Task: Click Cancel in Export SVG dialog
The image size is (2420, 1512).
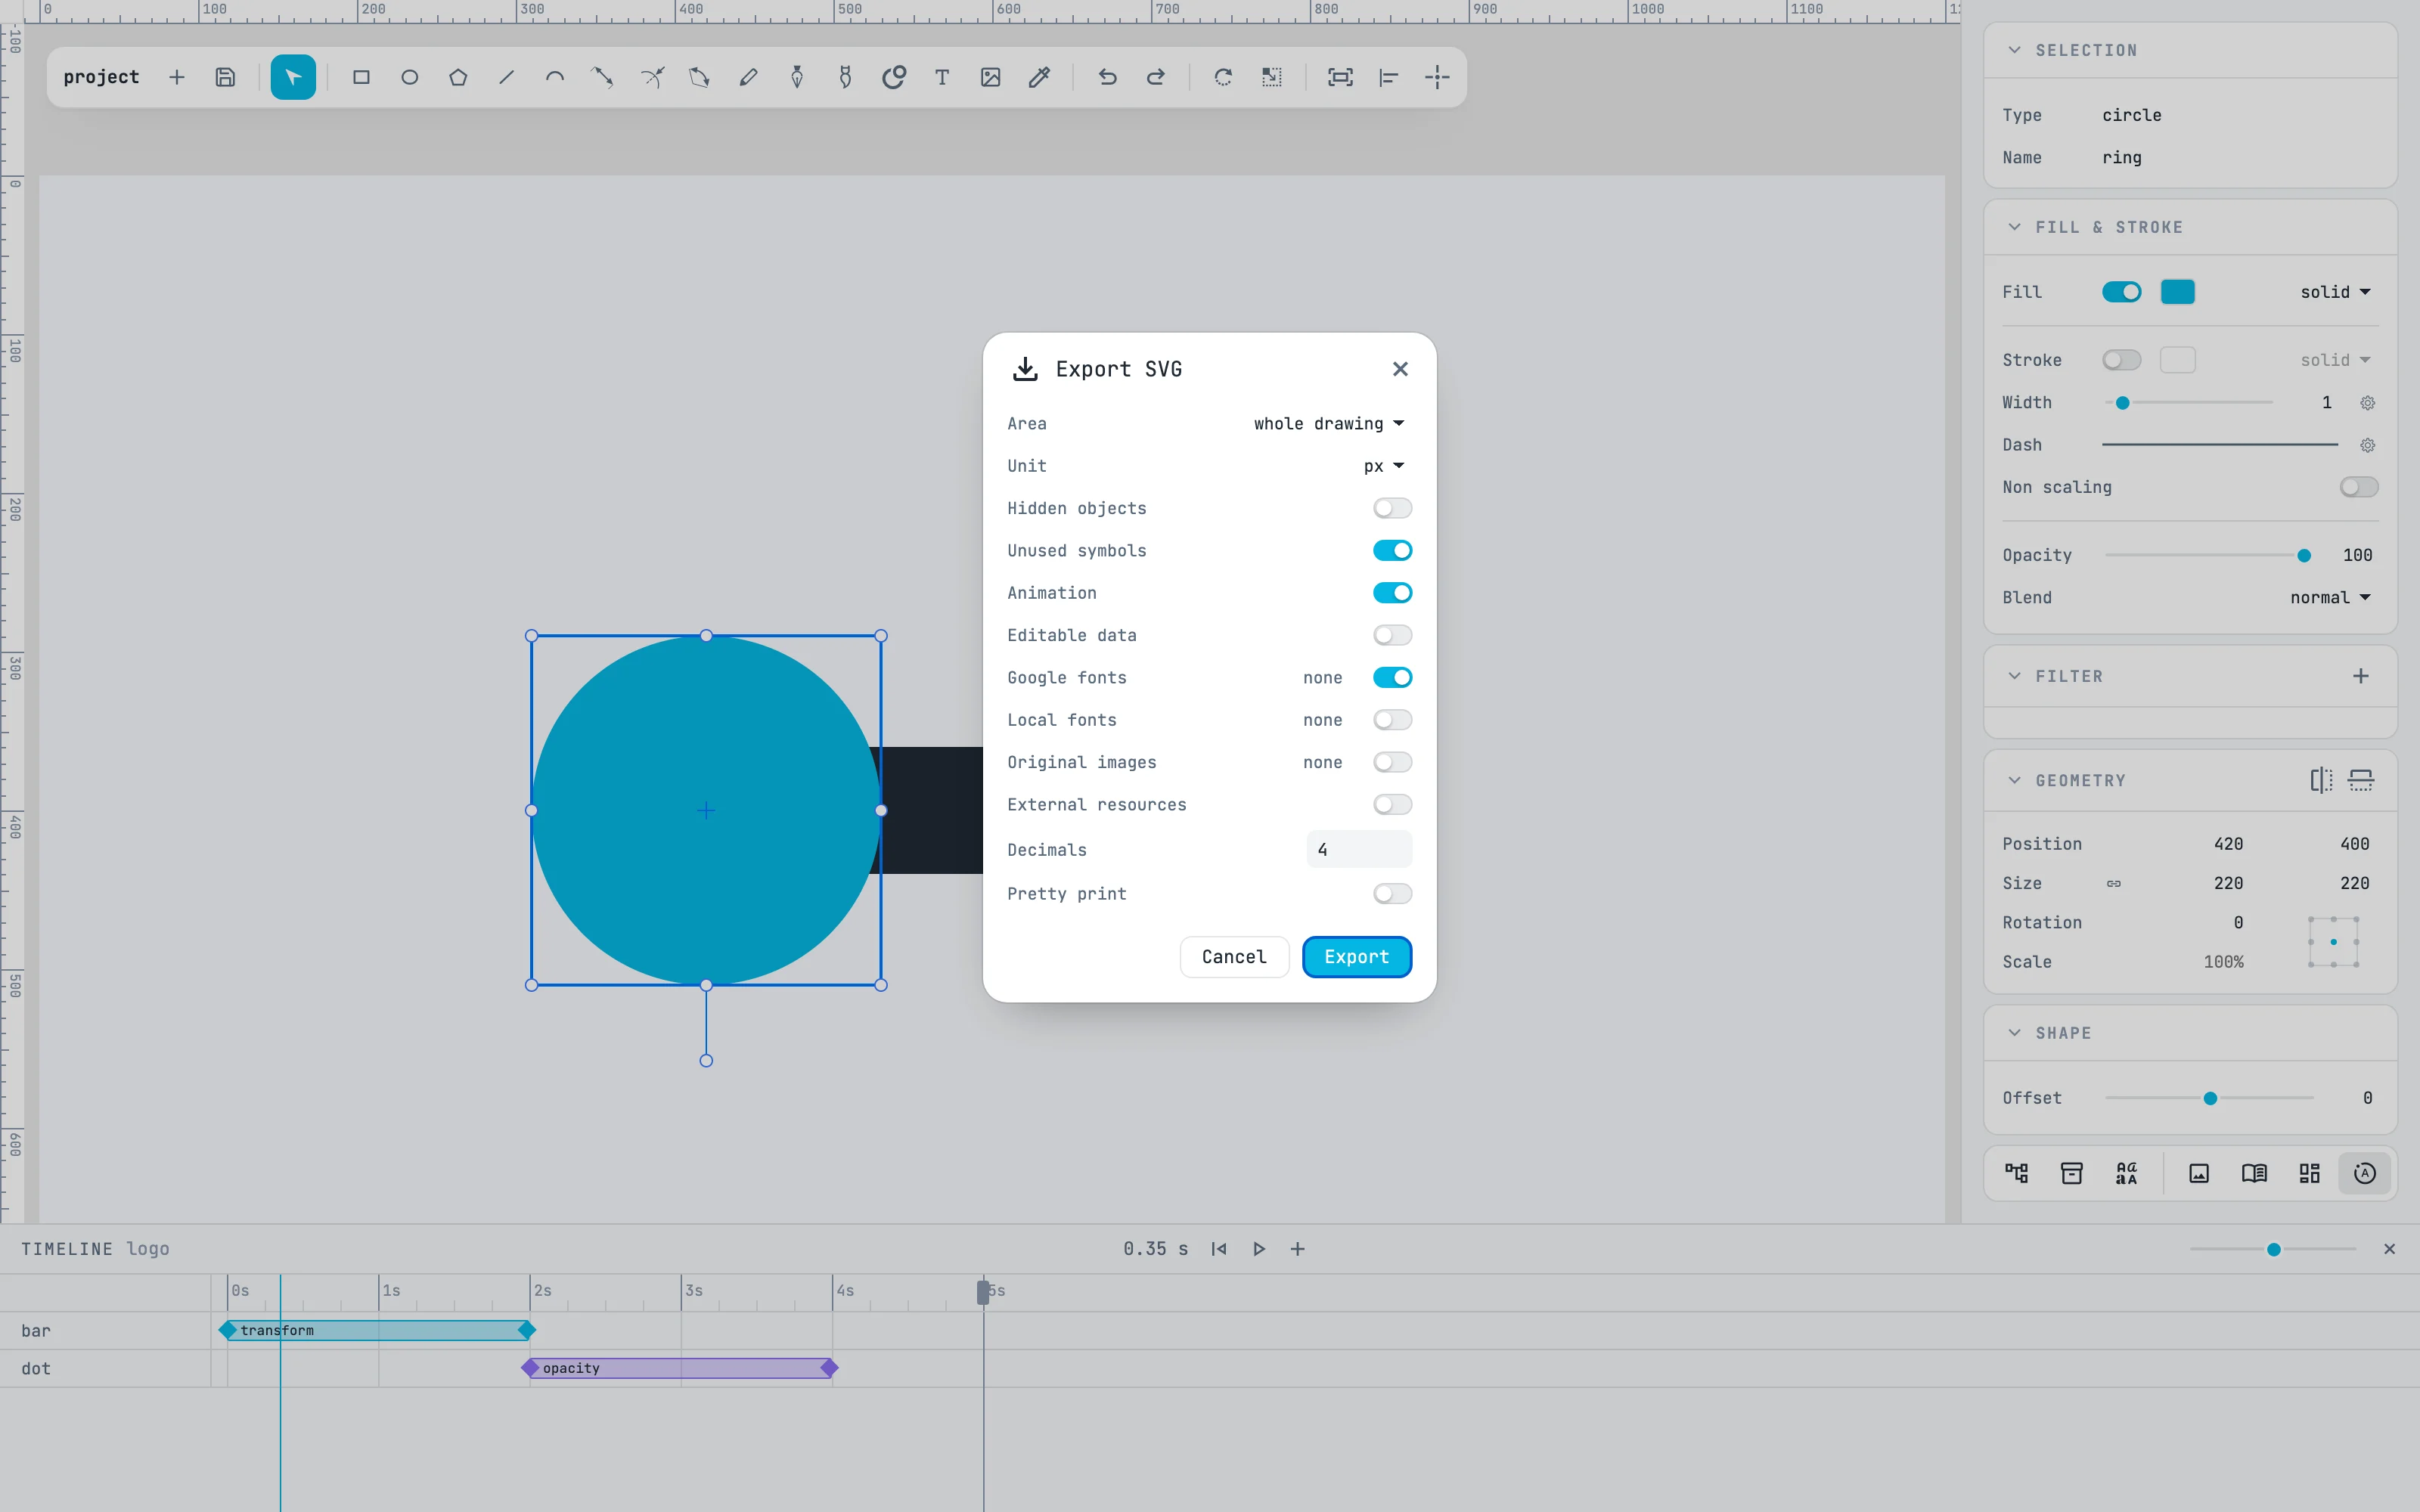Action: click(1234, 957)
